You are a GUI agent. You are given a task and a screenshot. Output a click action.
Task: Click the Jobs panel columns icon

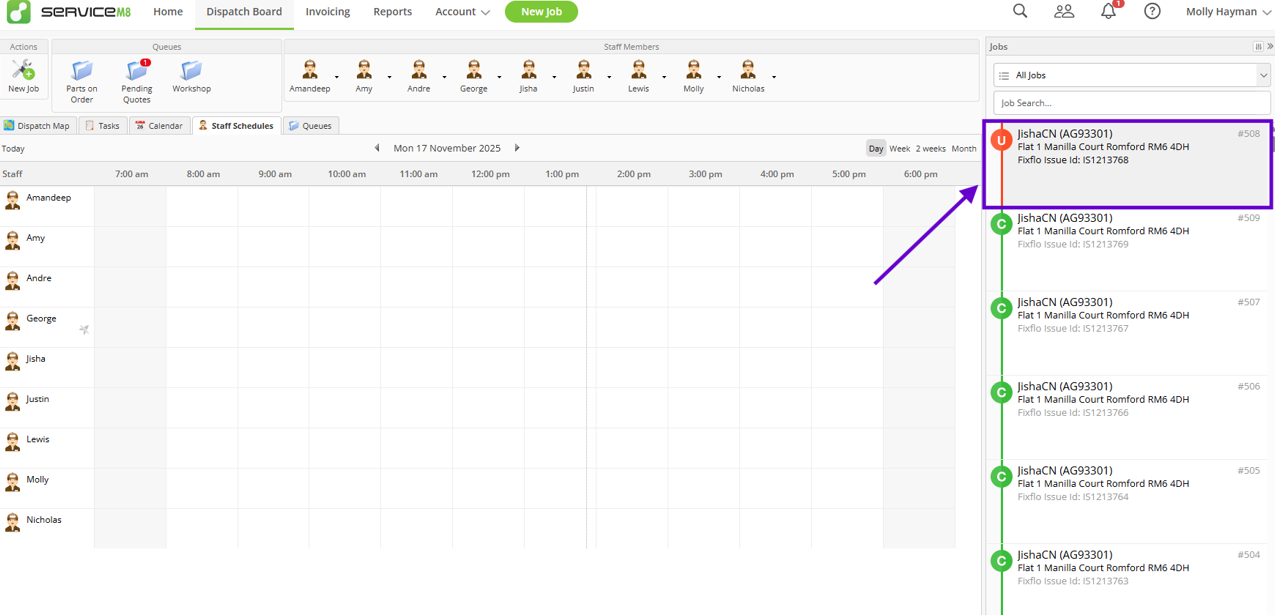tap(1258, 46)
